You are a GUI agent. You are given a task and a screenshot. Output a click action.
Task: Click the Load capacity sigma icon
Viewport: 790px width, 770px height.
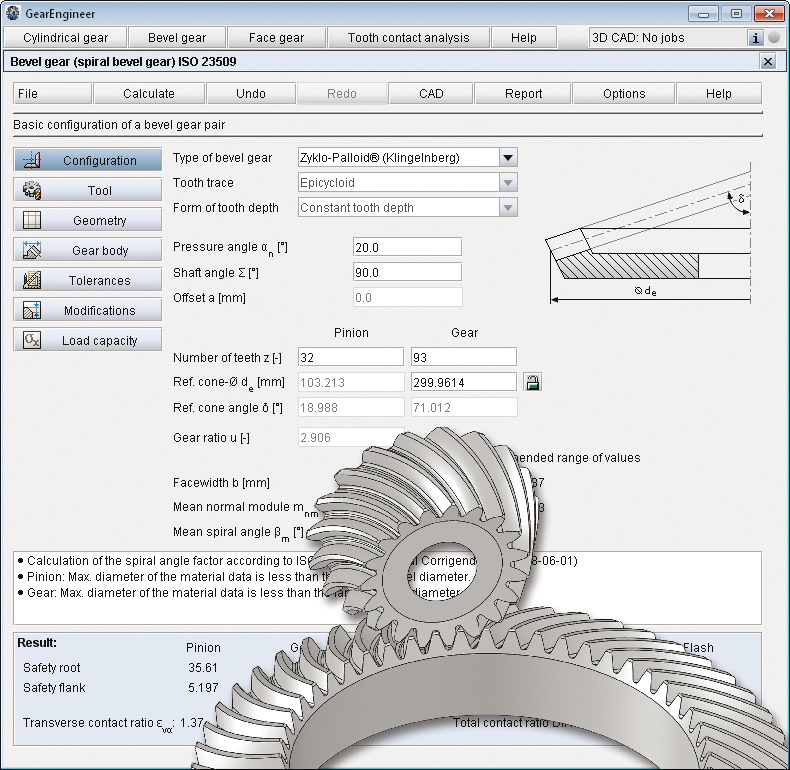(x=32, y=341)
